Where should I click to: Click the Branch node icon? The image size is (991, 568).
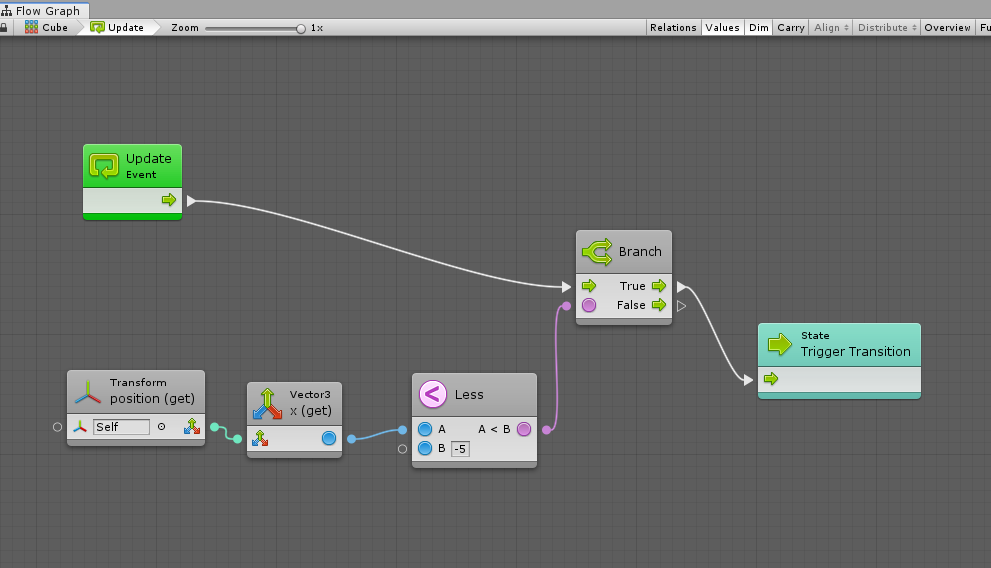597,251
